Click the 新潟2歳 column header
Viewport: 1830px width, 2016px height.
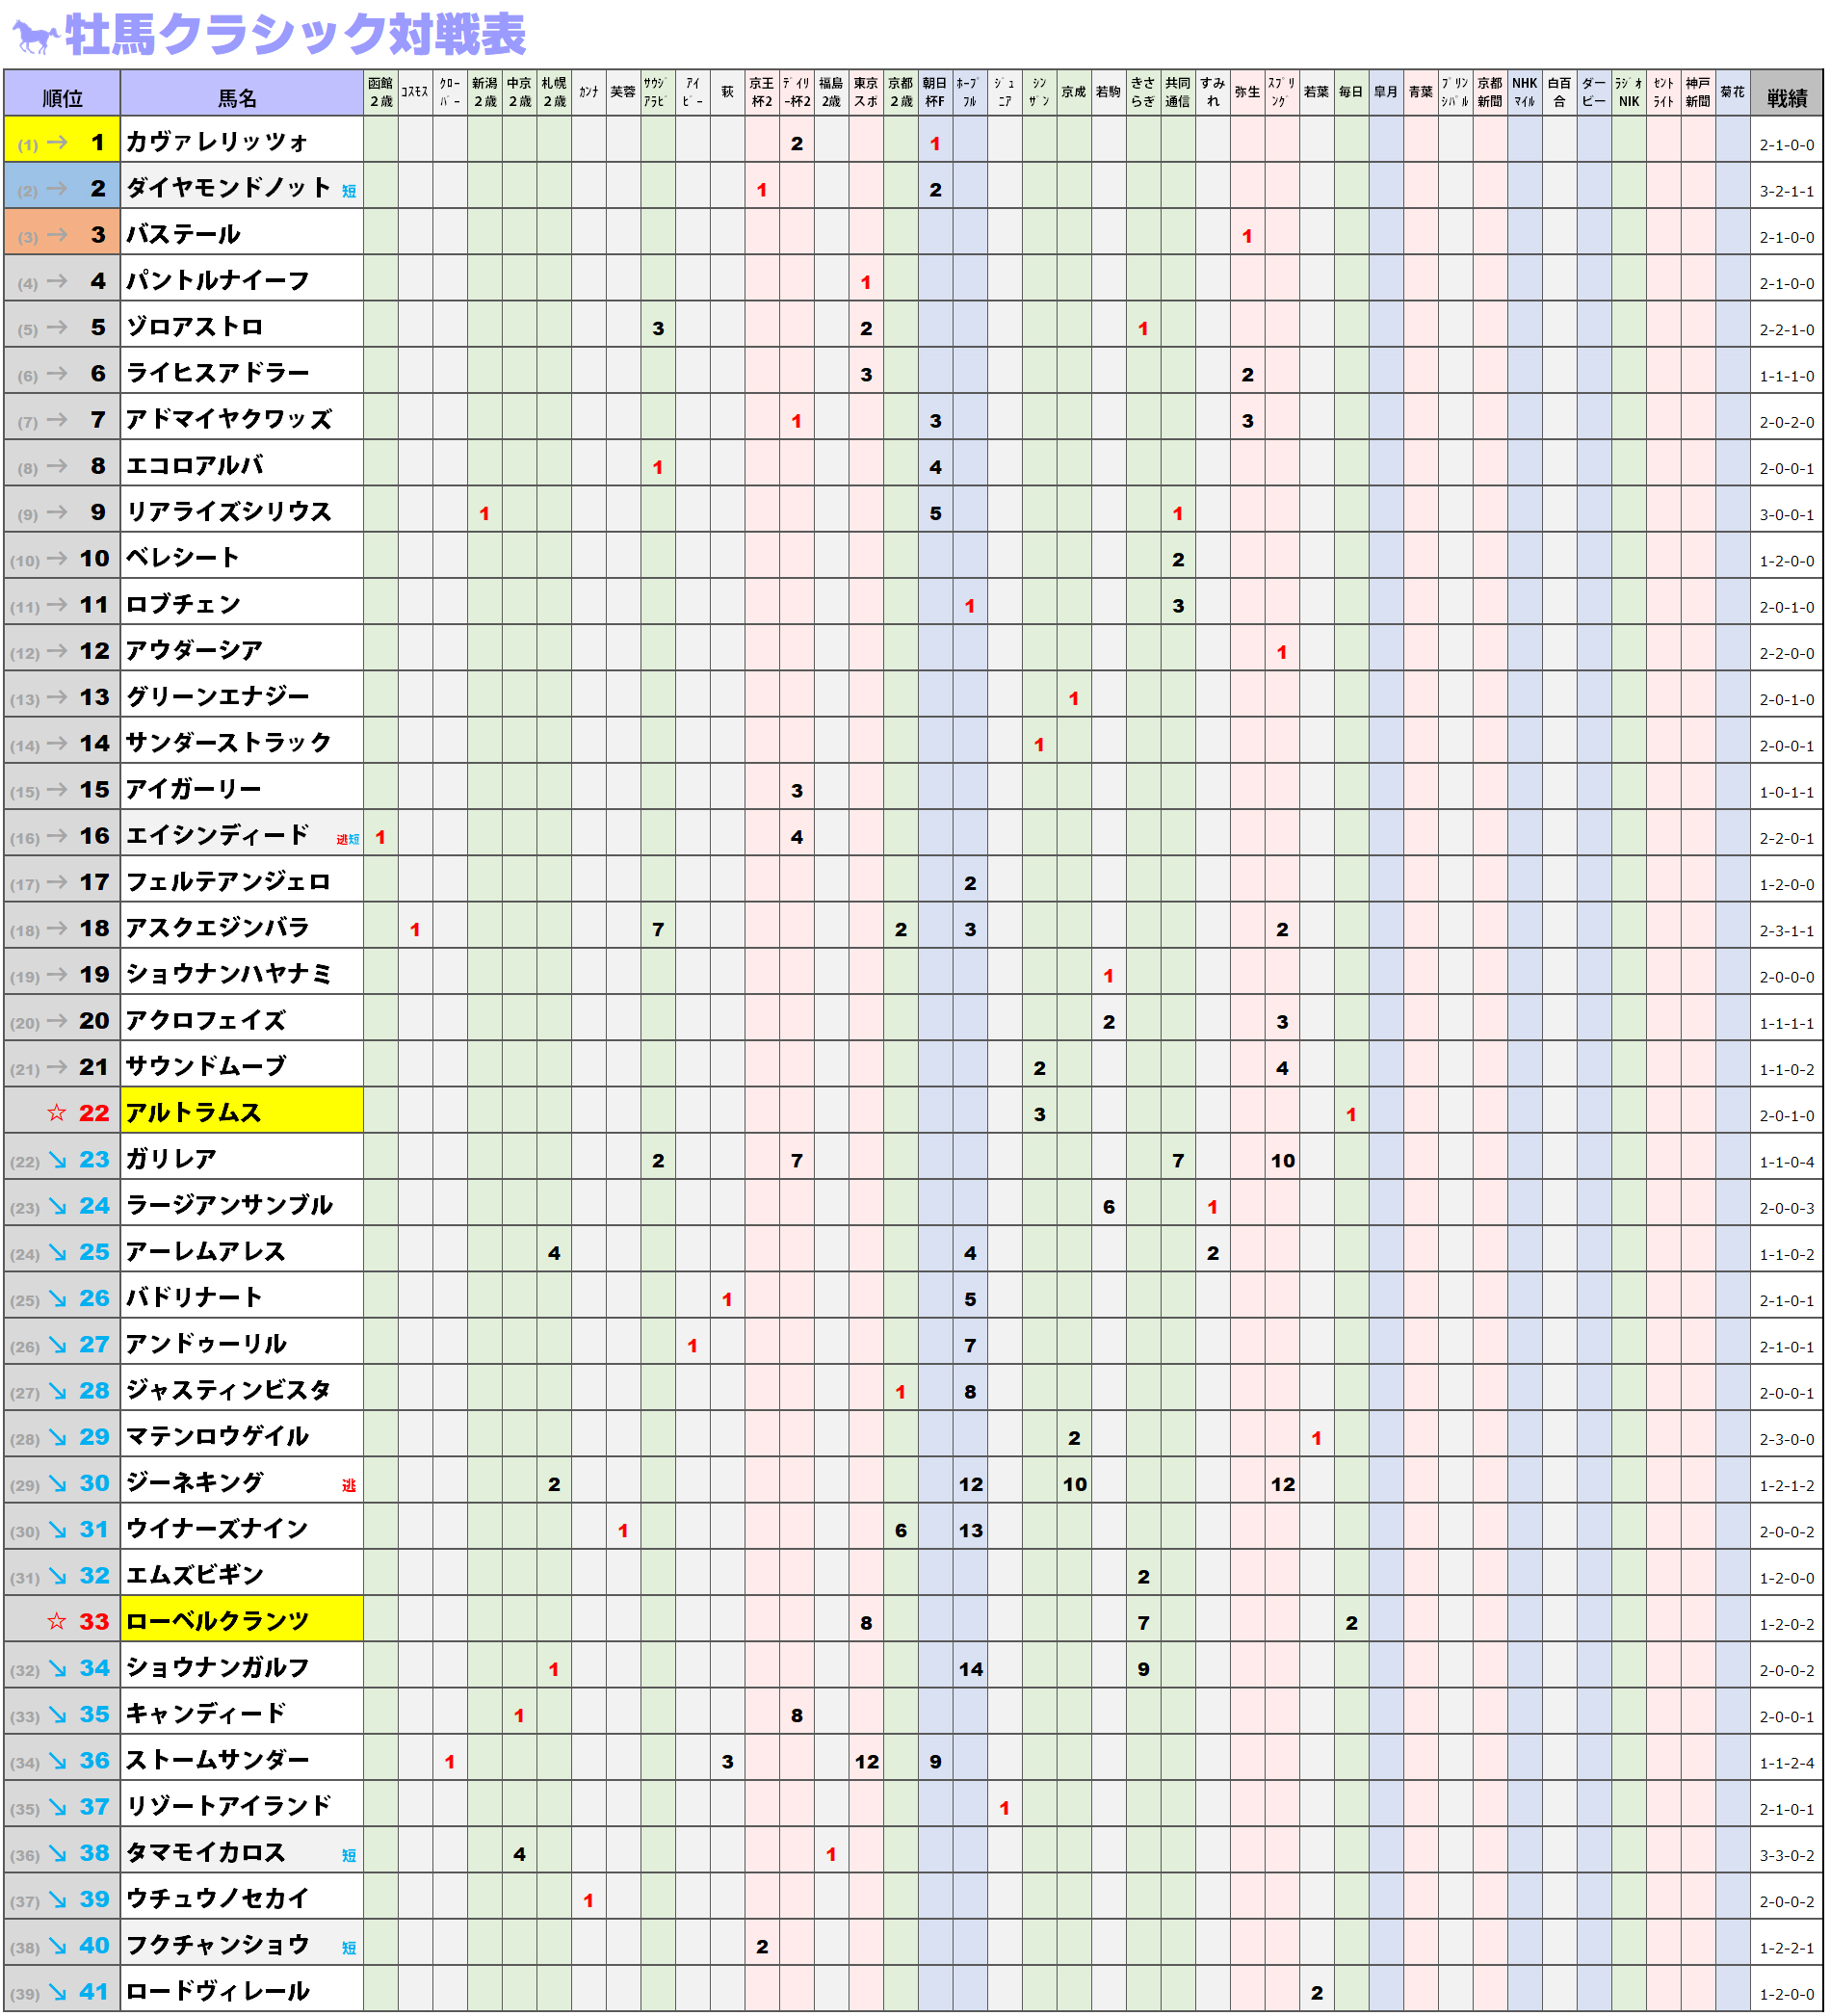point(485,93)
